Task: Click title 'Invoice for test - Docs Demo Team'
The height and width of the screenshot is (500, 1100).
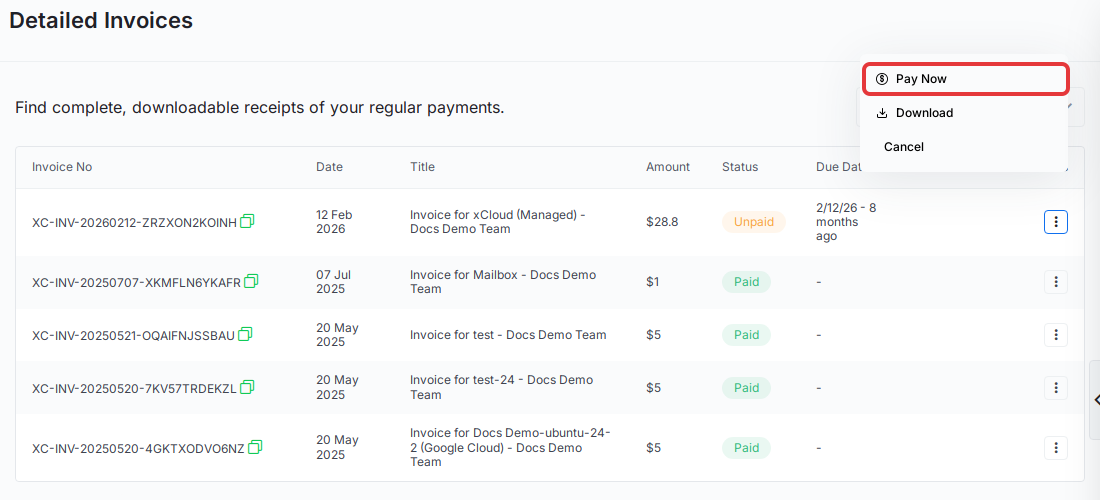Action: click(x=508, y=335)
